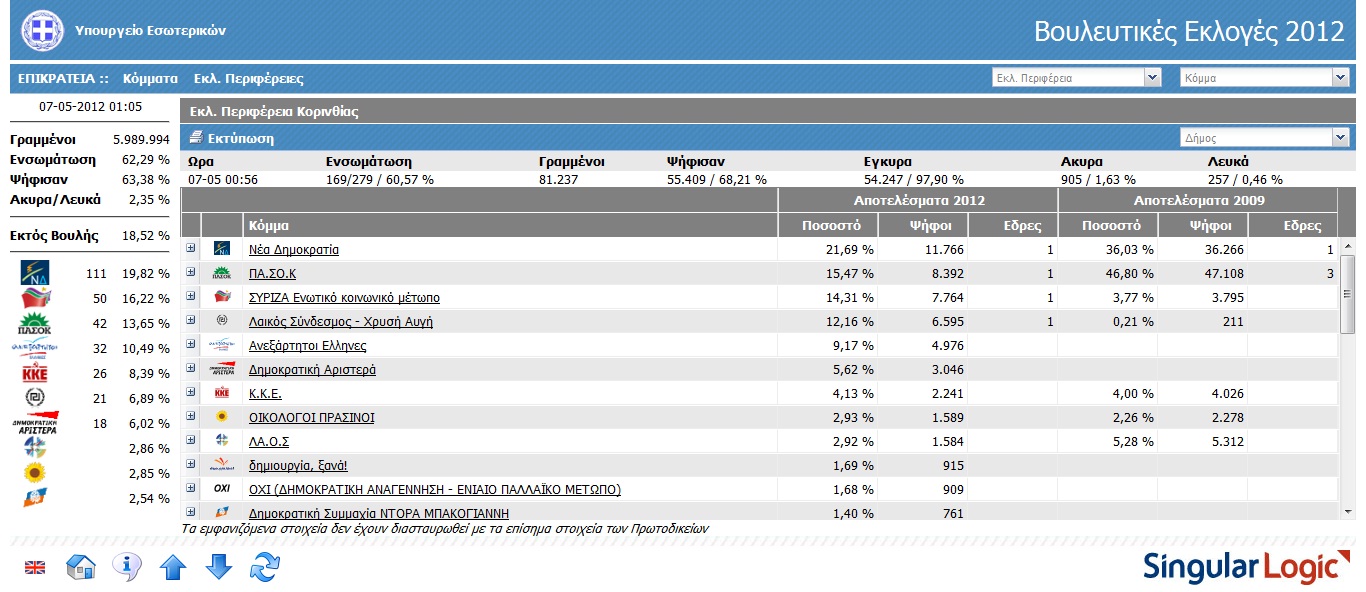
Task: Open the Λαικός Σύνδεσμος - Χρυσή Αυγή link
Action: point(341,322)
